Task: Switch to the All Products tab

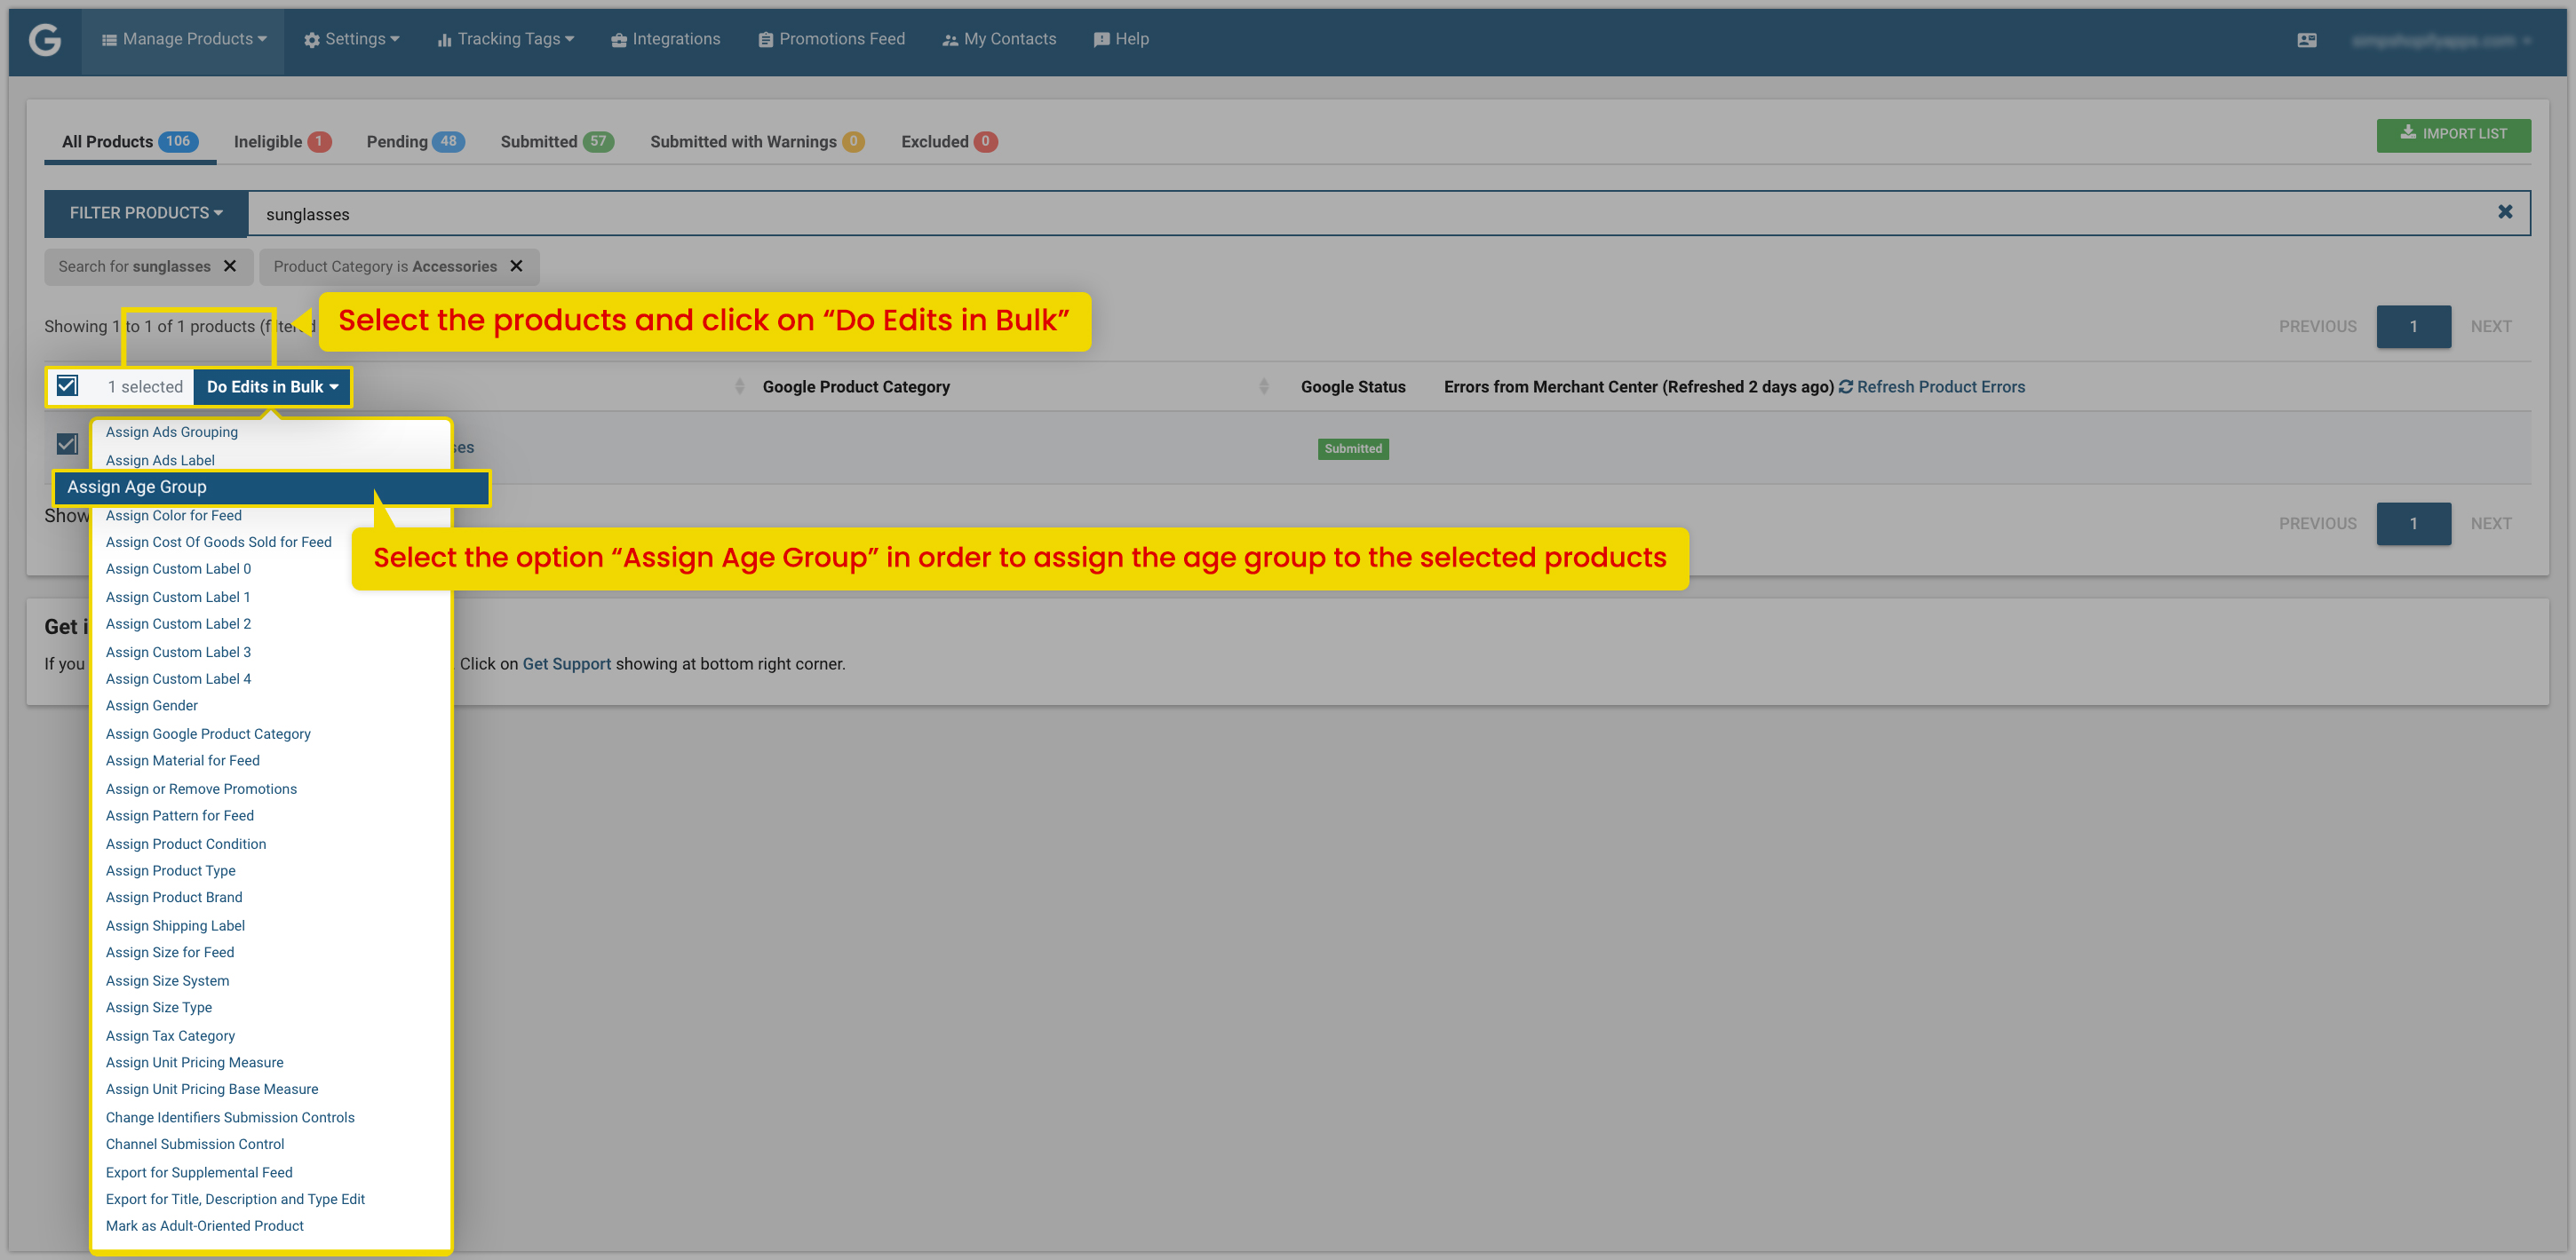Action: (x=130, y=141)
